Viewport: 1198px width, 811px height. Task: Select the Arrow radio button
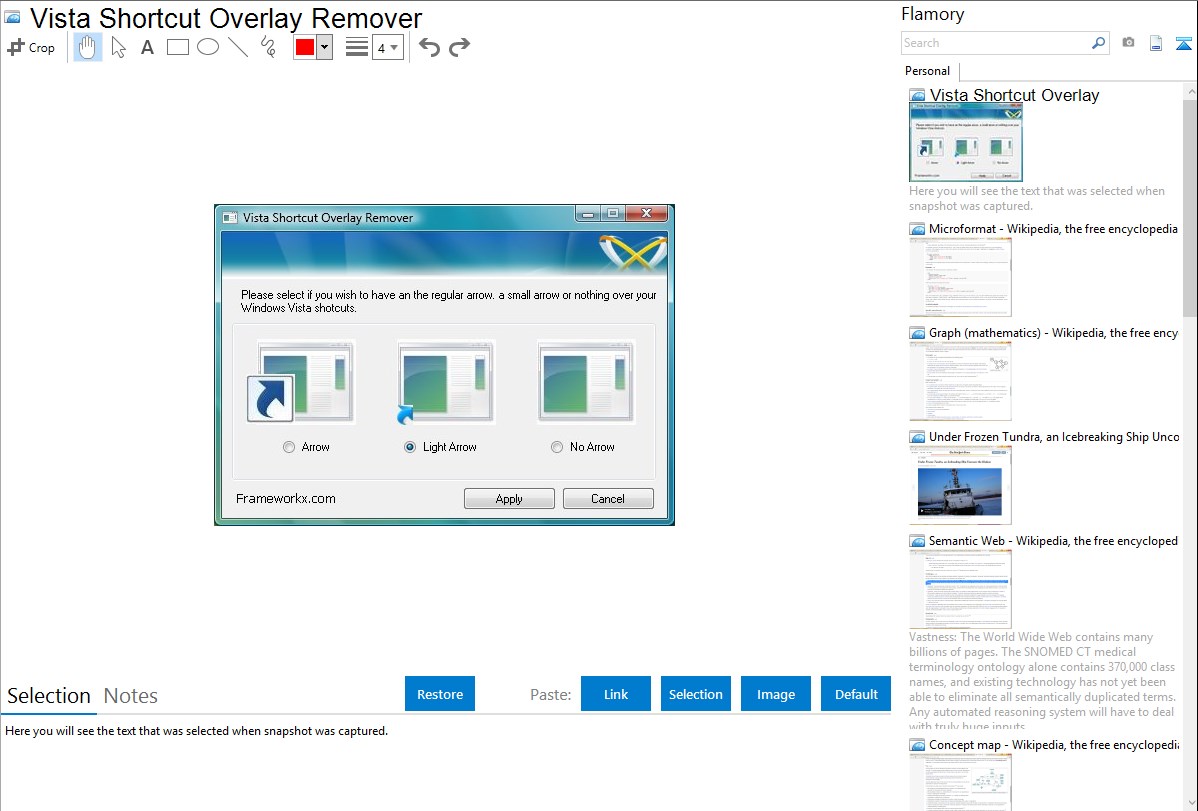point(289,447)
